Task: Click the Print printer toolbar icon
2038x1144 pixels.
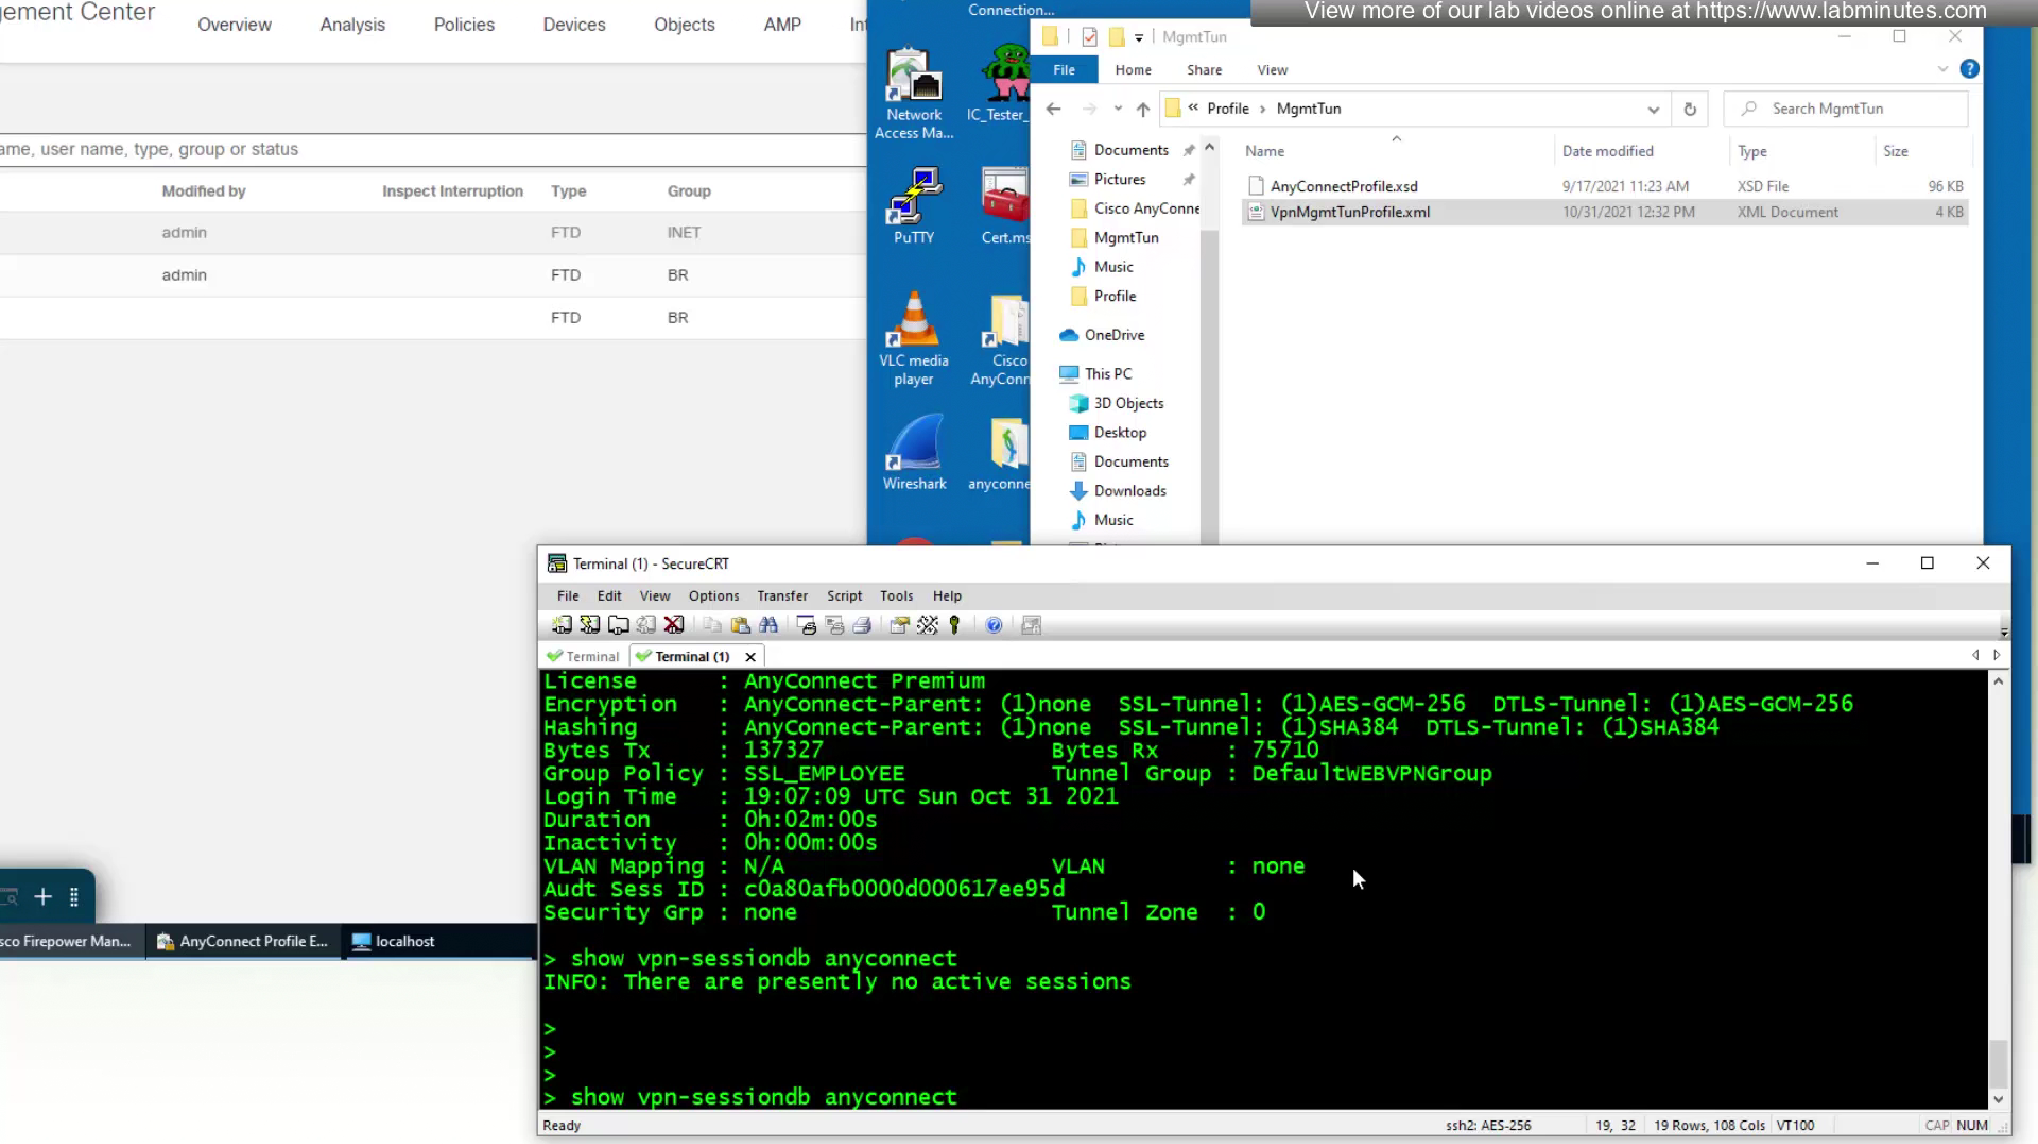Action: coord(861,625)
